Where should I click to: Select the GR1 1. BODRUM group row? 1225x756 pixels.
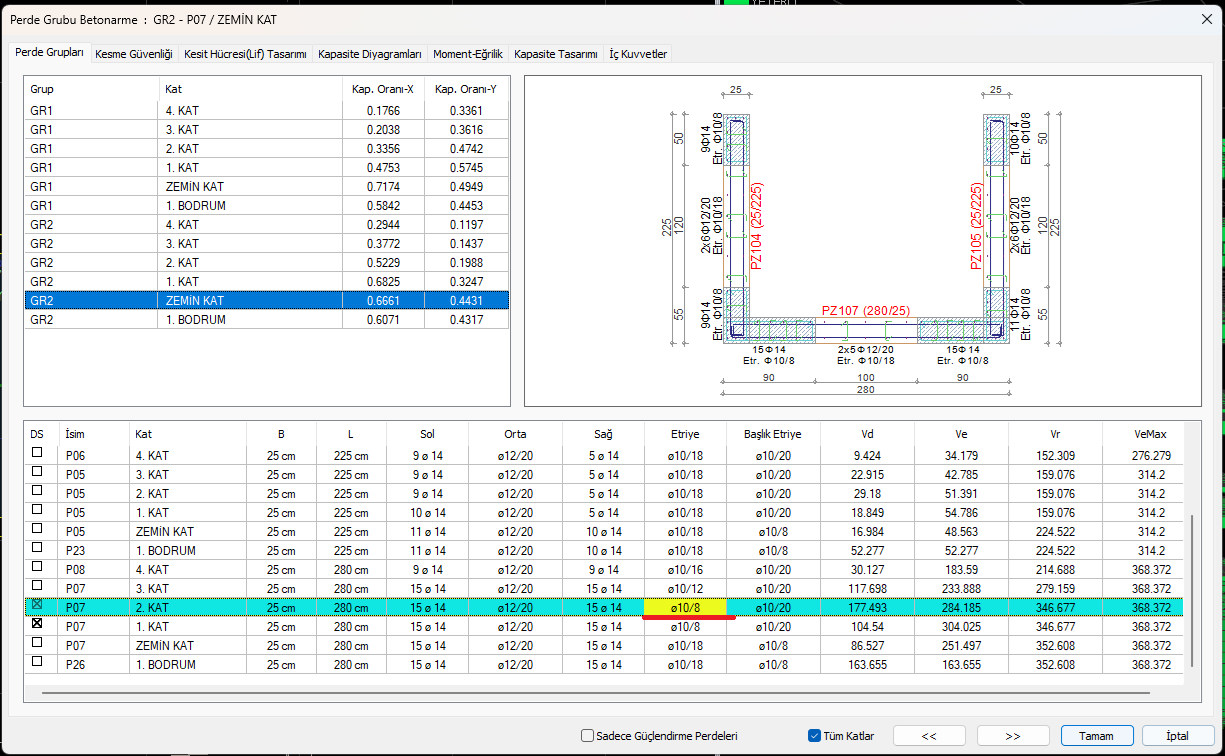(x=267, y=206)
